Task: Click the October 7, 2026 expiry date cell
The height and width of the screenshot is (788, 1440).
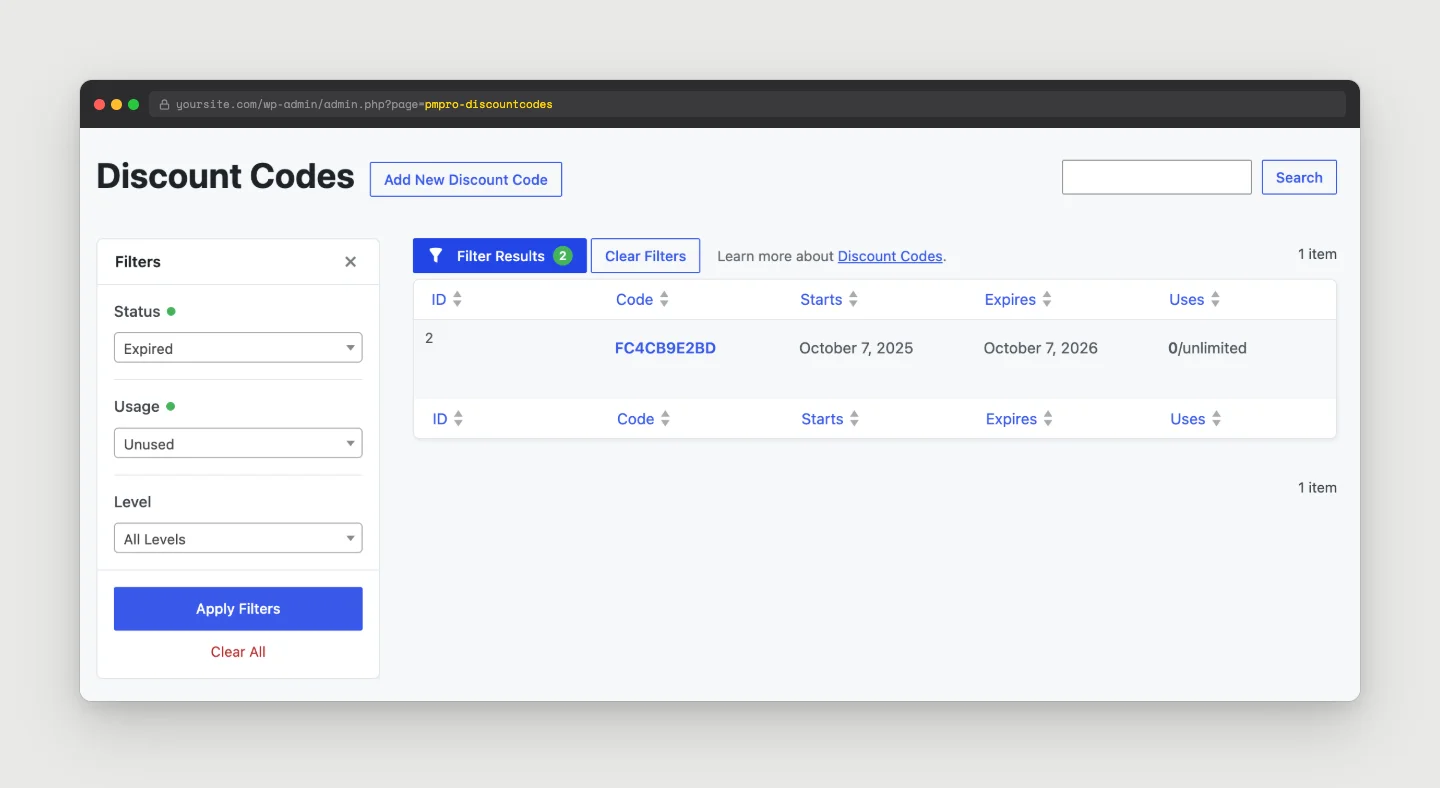Action: 1040,348
